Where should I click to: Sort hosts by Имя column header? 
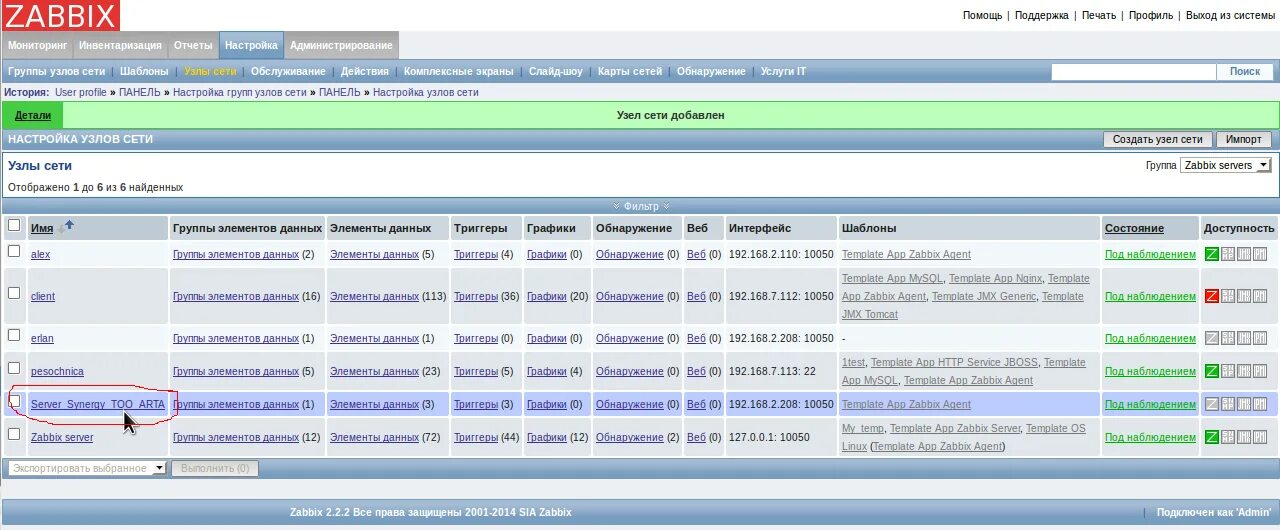pyautogui.click(x=42, y=228)
